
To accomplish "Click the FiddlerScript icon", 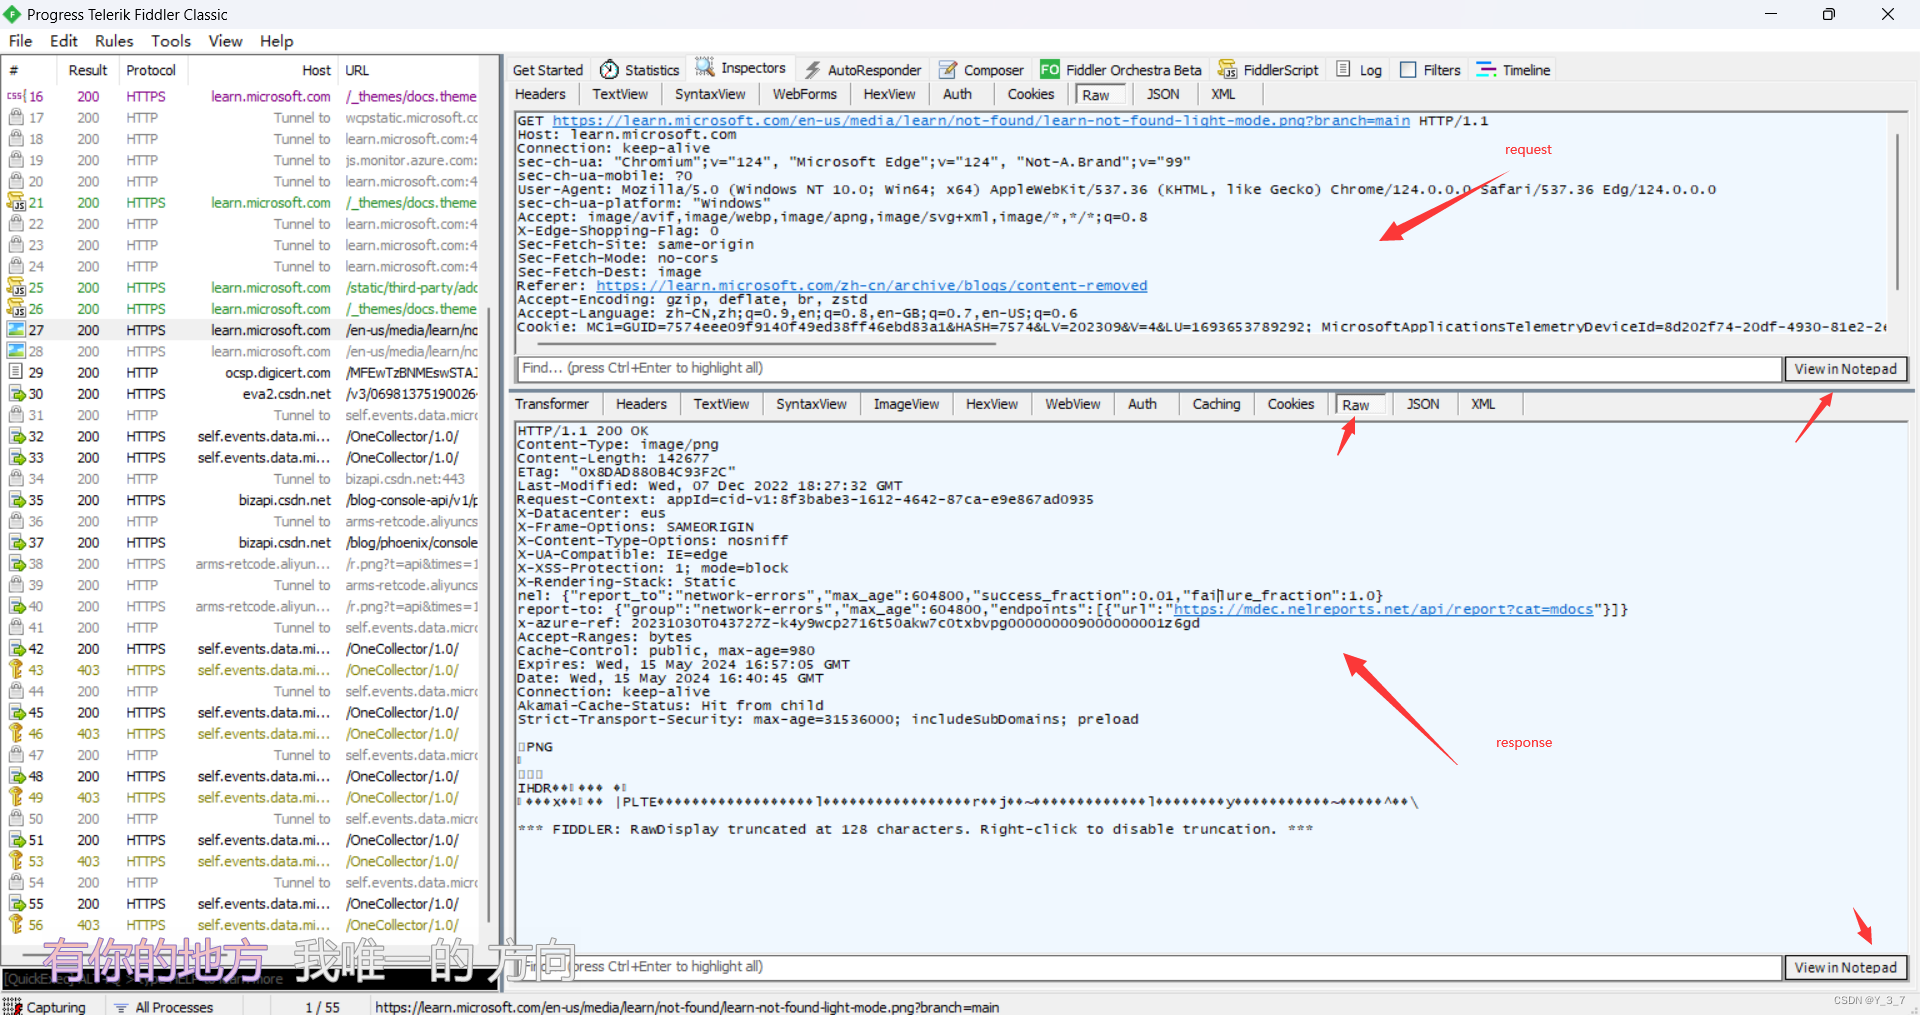I will [1227, 70].
